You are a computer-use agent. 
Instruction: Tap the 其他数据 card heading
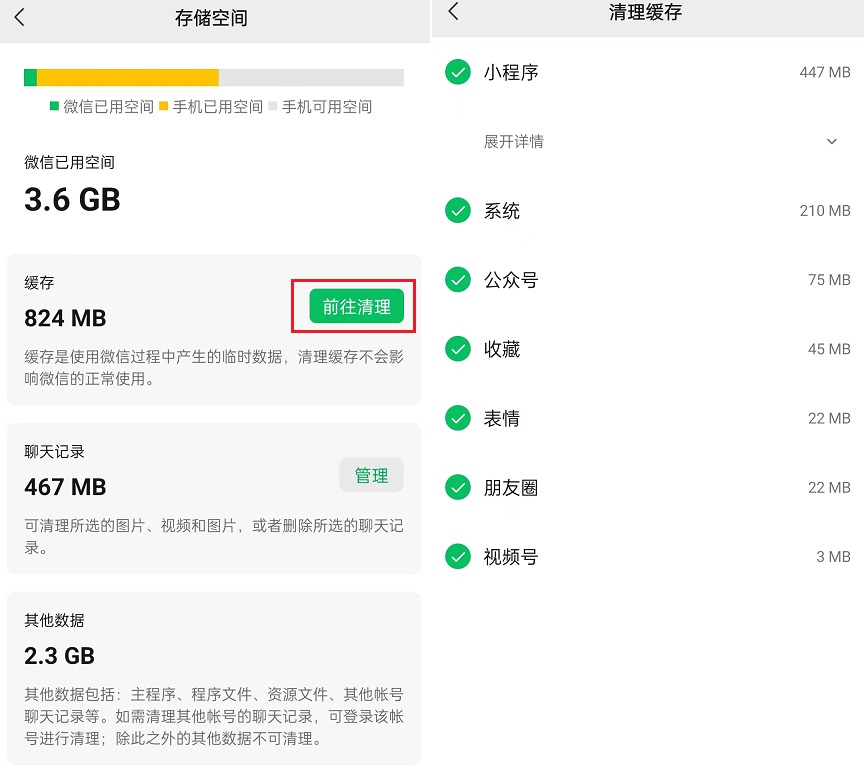tap(54, 620)
